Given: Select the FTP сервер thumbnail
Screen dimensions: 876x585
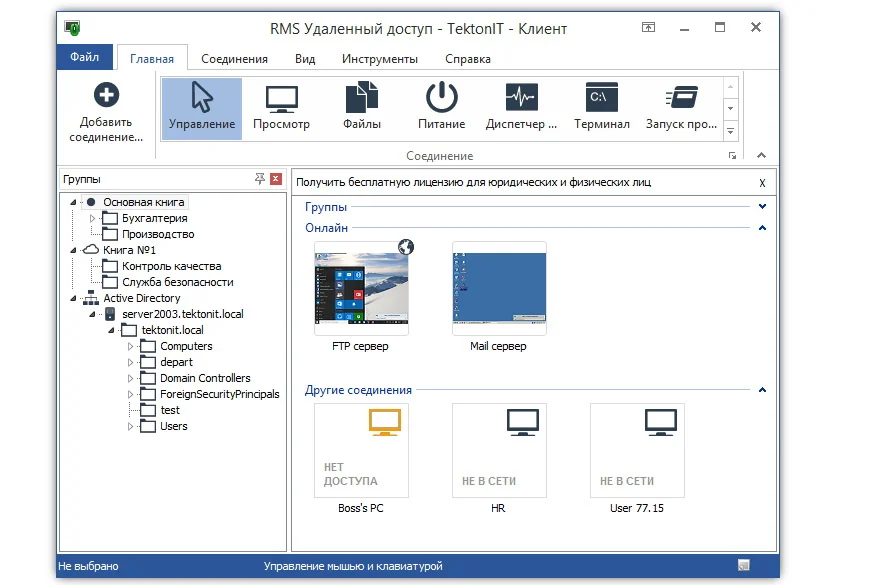Looking at the screenshot, I should (x=361, y=288).
